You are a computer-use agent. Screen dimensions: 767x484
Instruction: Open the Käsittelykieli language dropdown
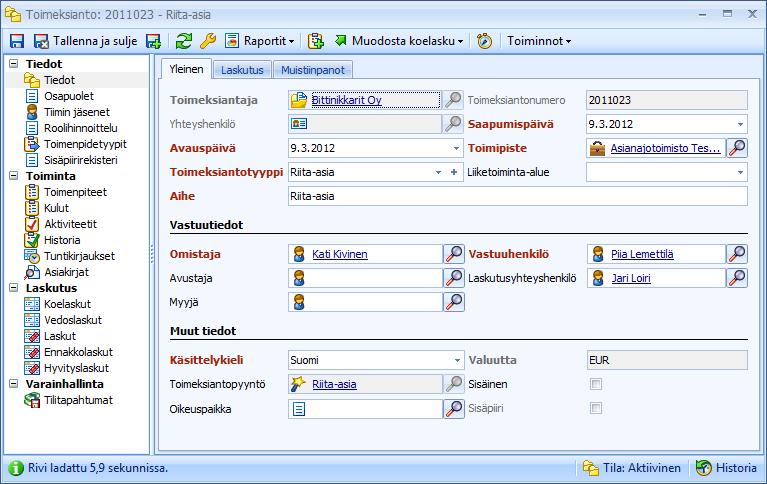click(x=457, y=360)
